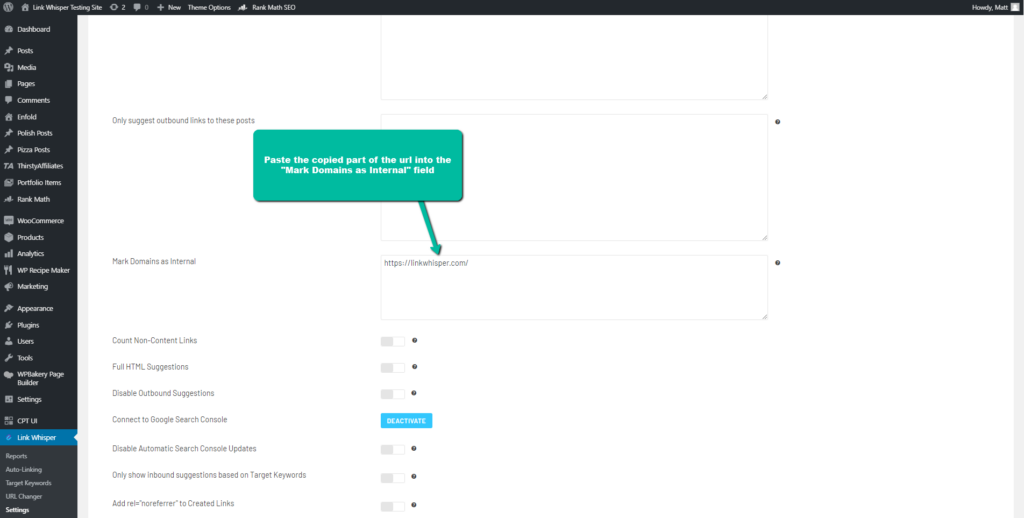Click the updates icon in admin bar
This screenshot has height=518, width=1024.
point(117,7)
